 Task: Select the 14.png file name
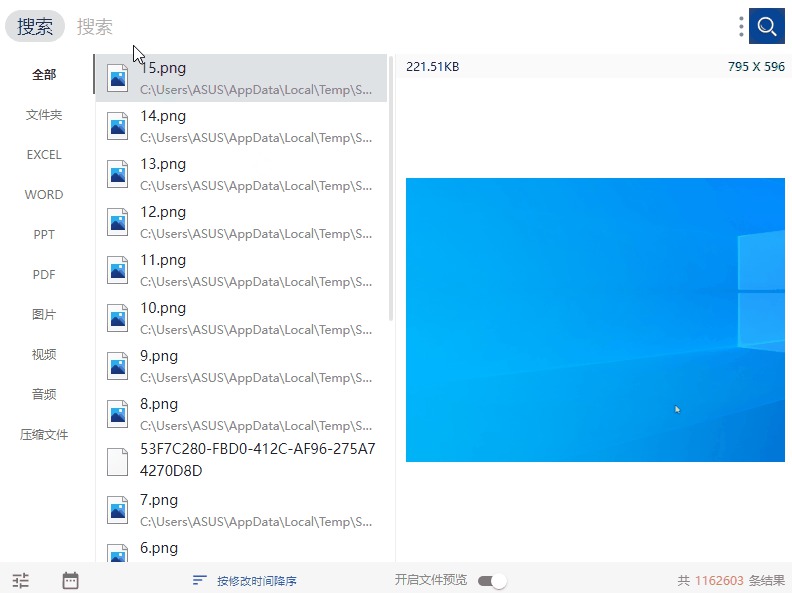[x=163, y=116]
